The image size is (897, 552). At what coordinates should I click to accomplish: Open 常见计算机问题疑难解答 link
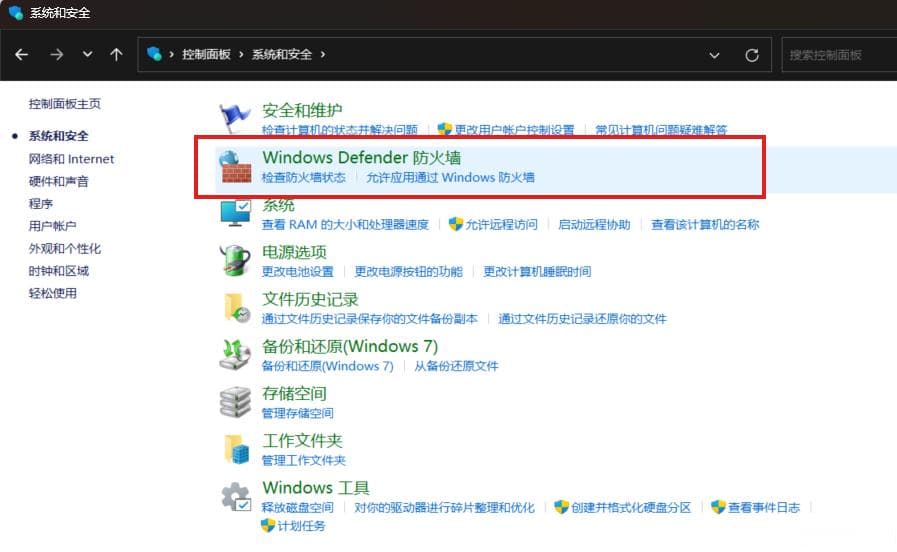pyautogui.click(x=661, y=130)
